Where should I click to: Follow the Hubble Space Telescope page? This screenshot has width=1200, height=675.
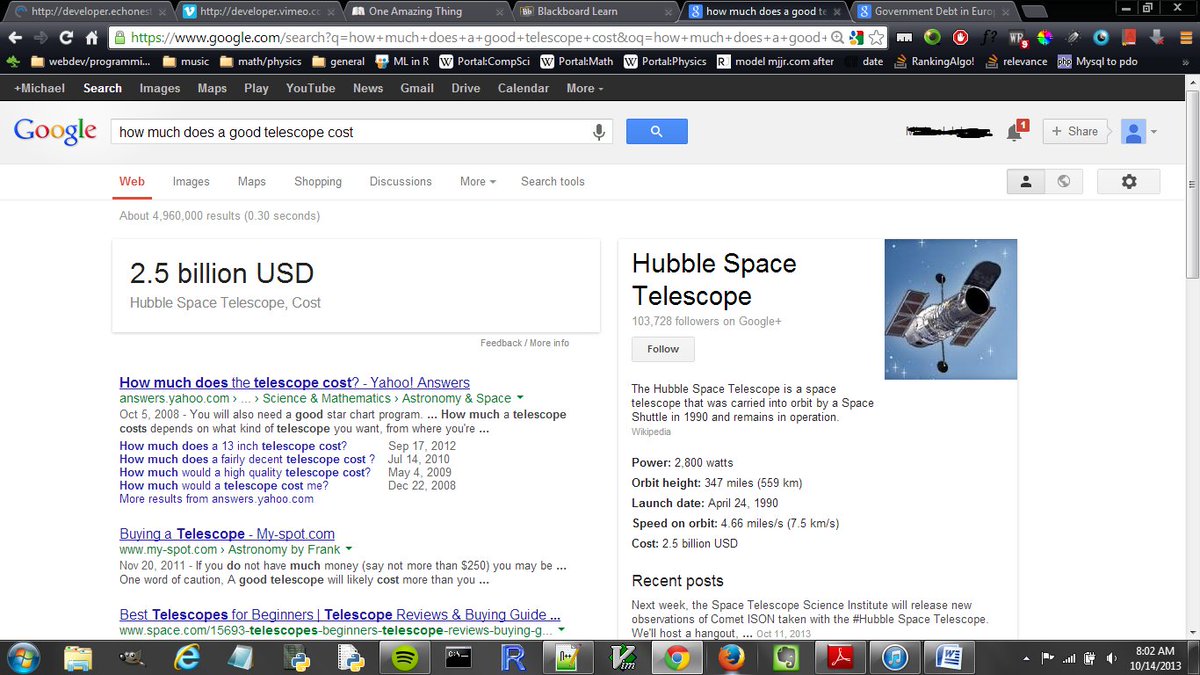tap(663, 349)
